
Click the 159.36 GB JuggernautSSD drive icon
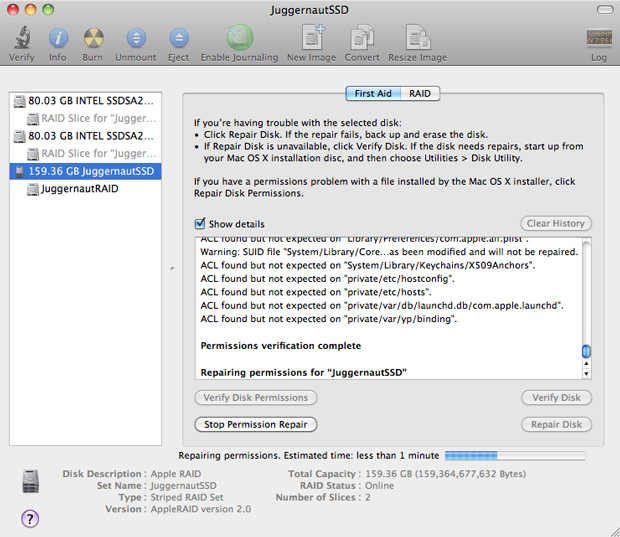(20, 172)
